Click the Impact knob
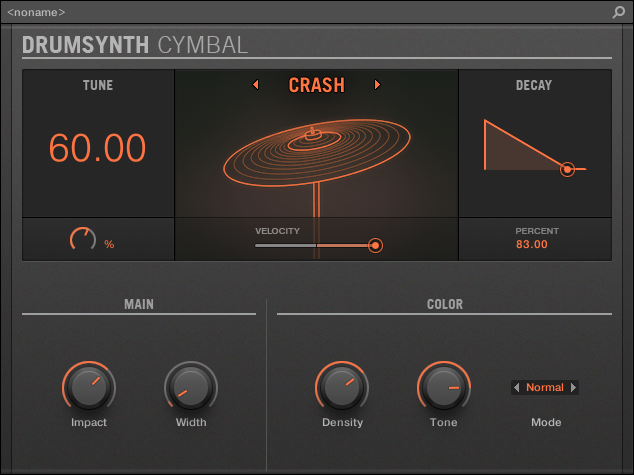Viewport: 634px width, 475px height. [x=89, y=387]
